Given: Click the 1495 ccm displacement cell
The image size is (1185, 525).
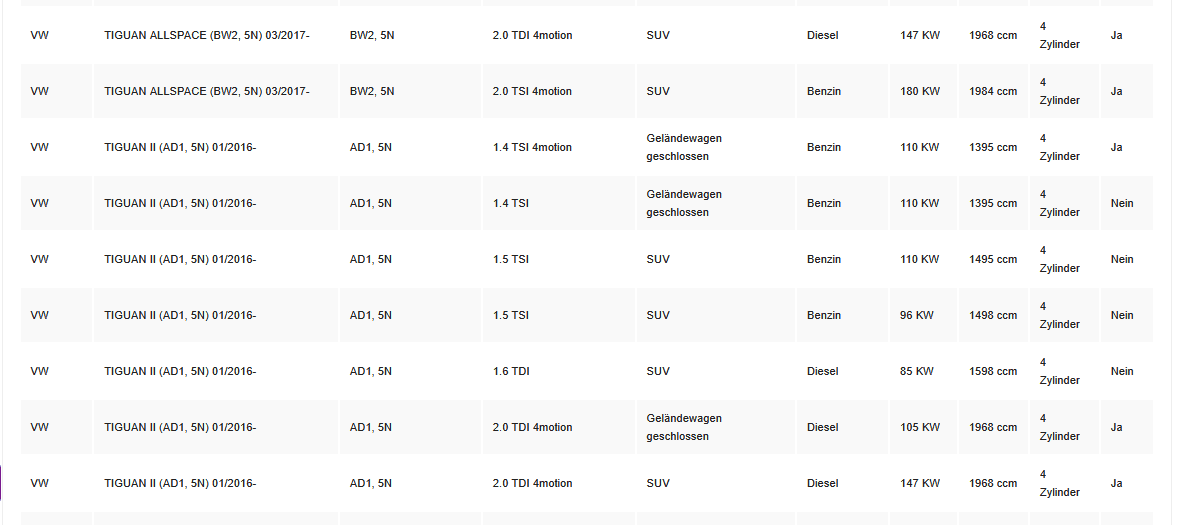Looking at the screenshot, I should click(x=993, y=259).
